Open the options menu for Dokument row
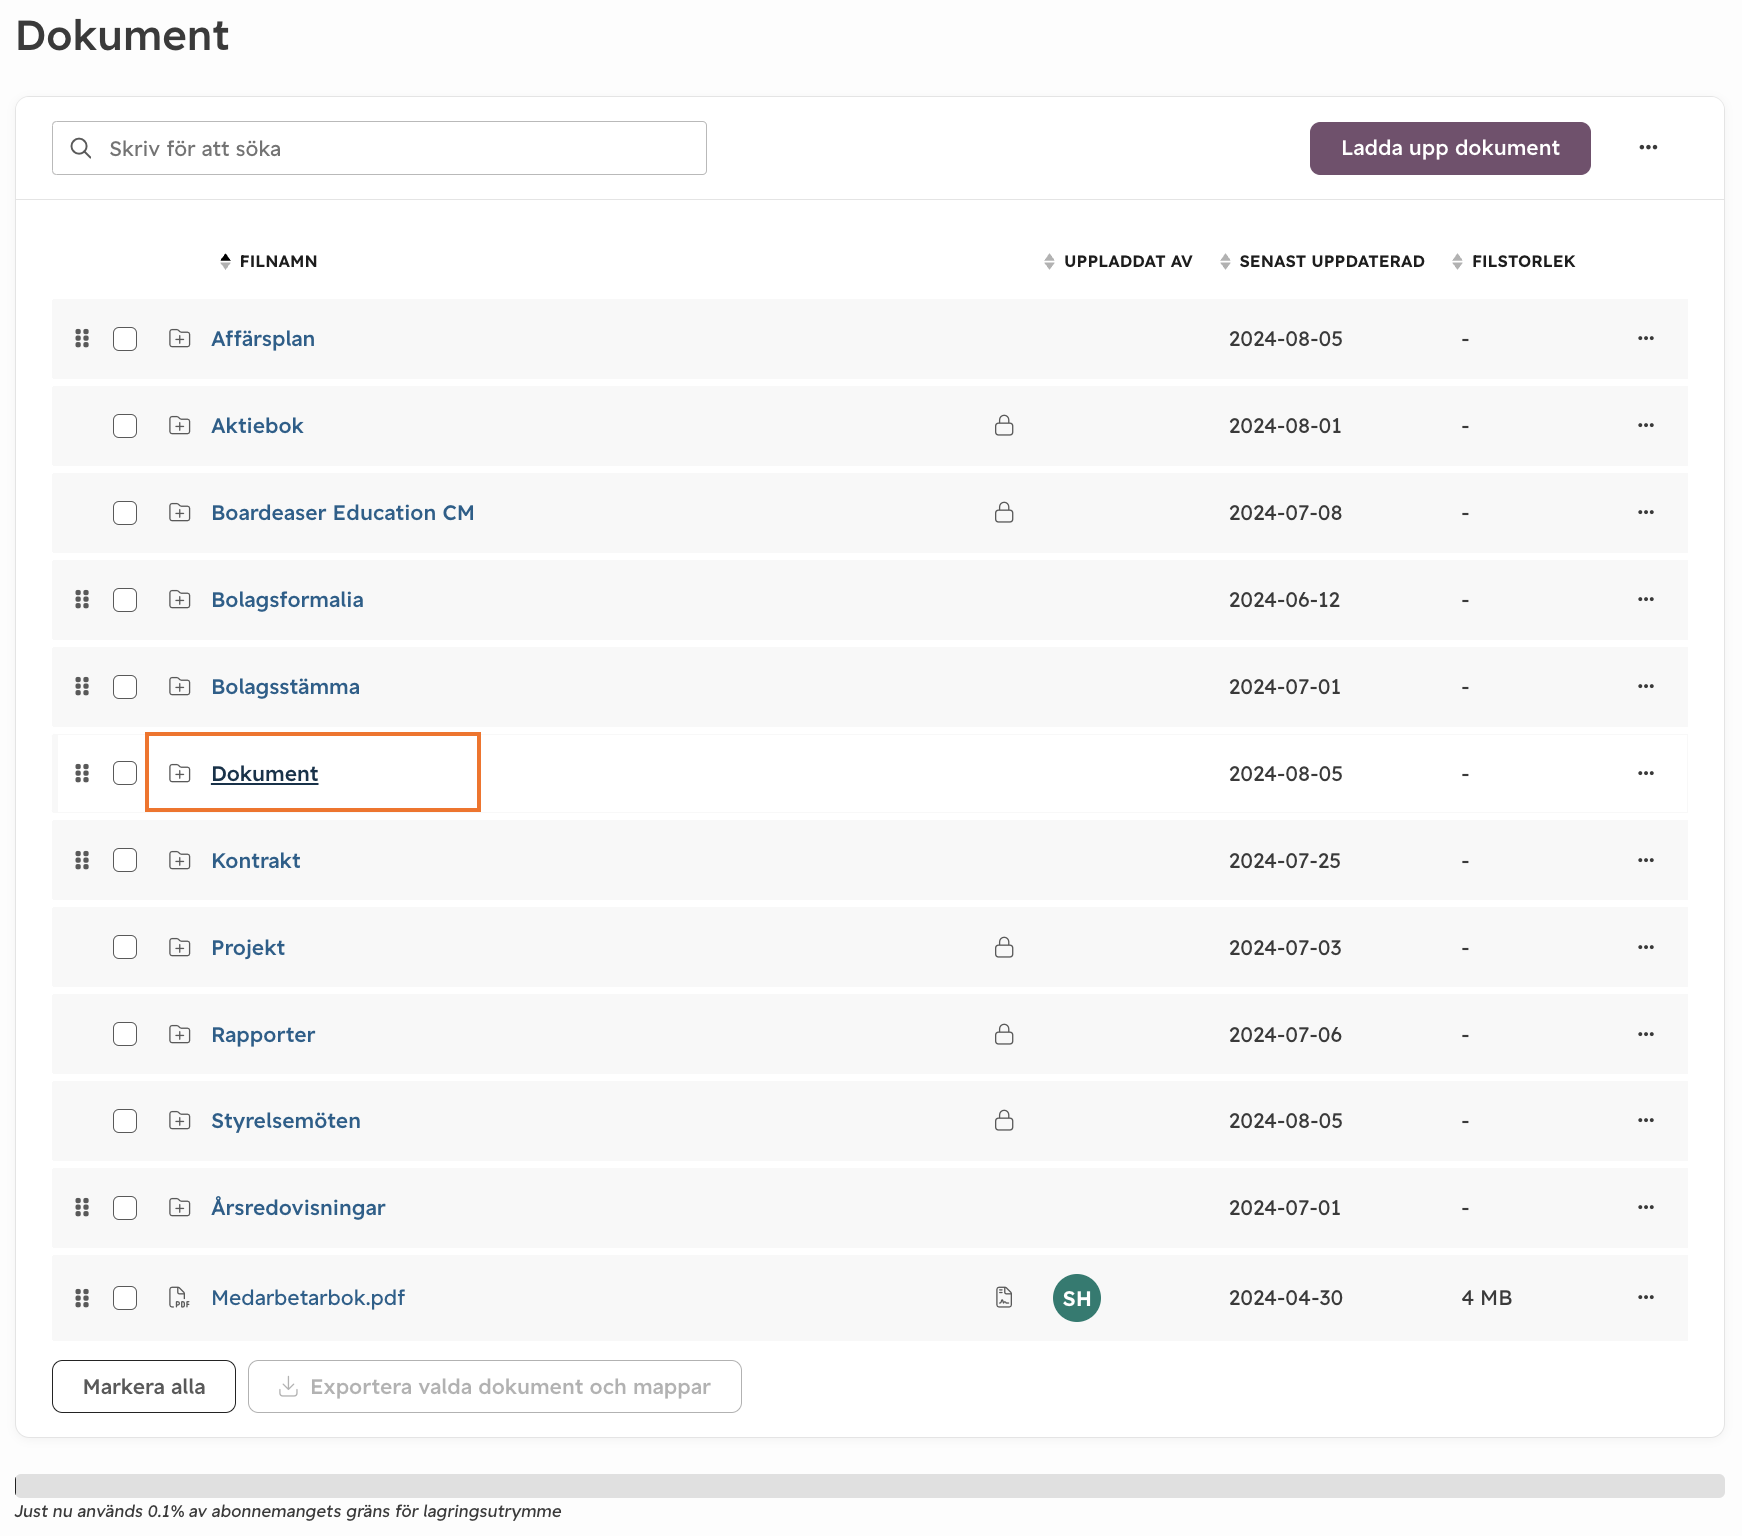 coord(1646,774)
